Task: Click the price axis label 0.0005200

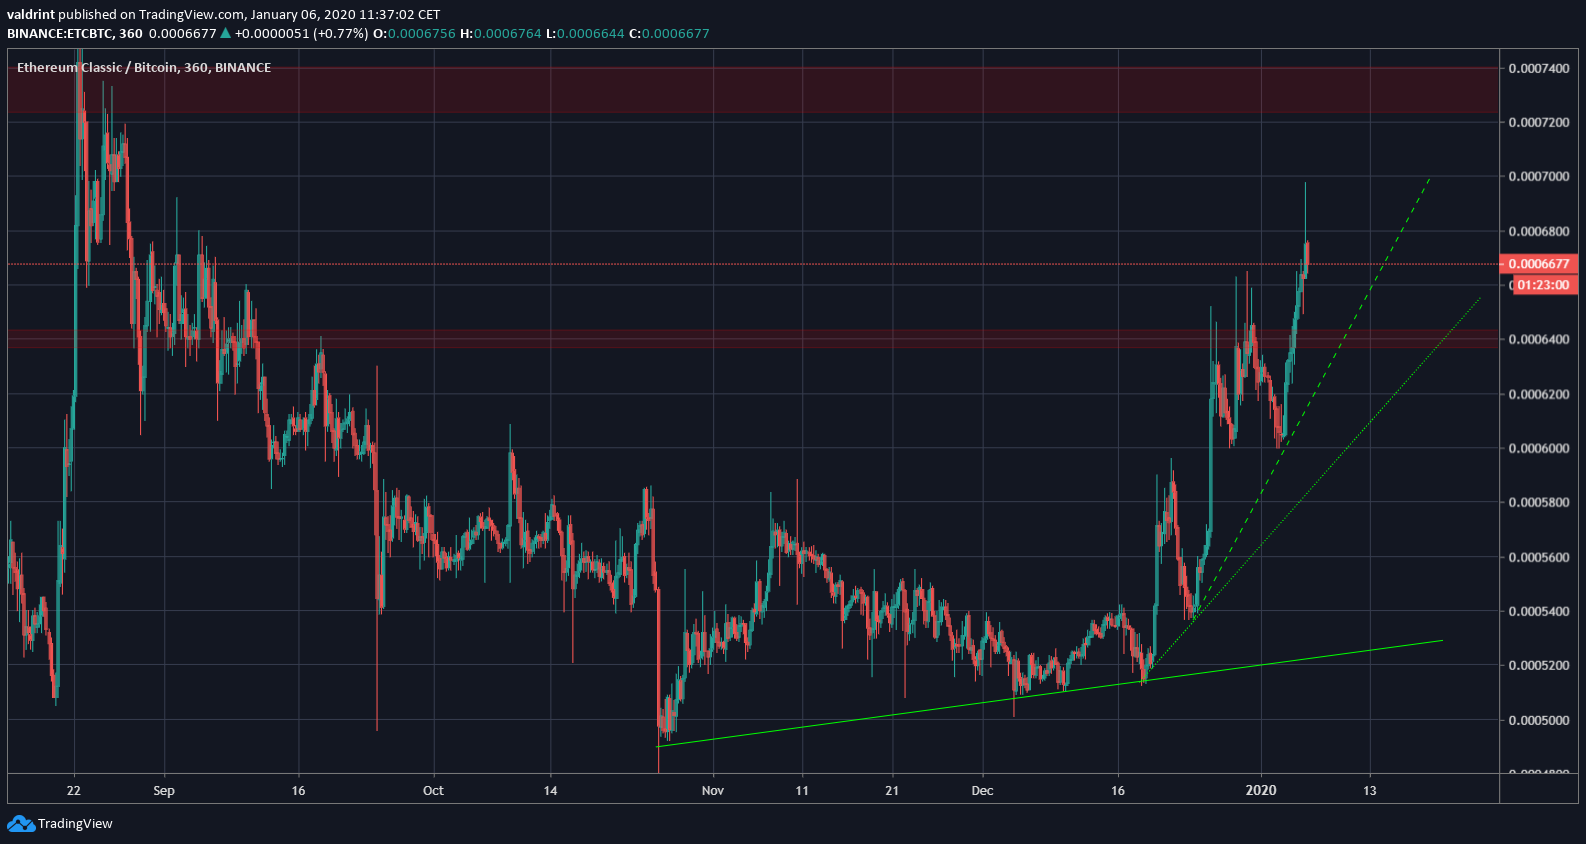Action: click(x=1539, y=665)
